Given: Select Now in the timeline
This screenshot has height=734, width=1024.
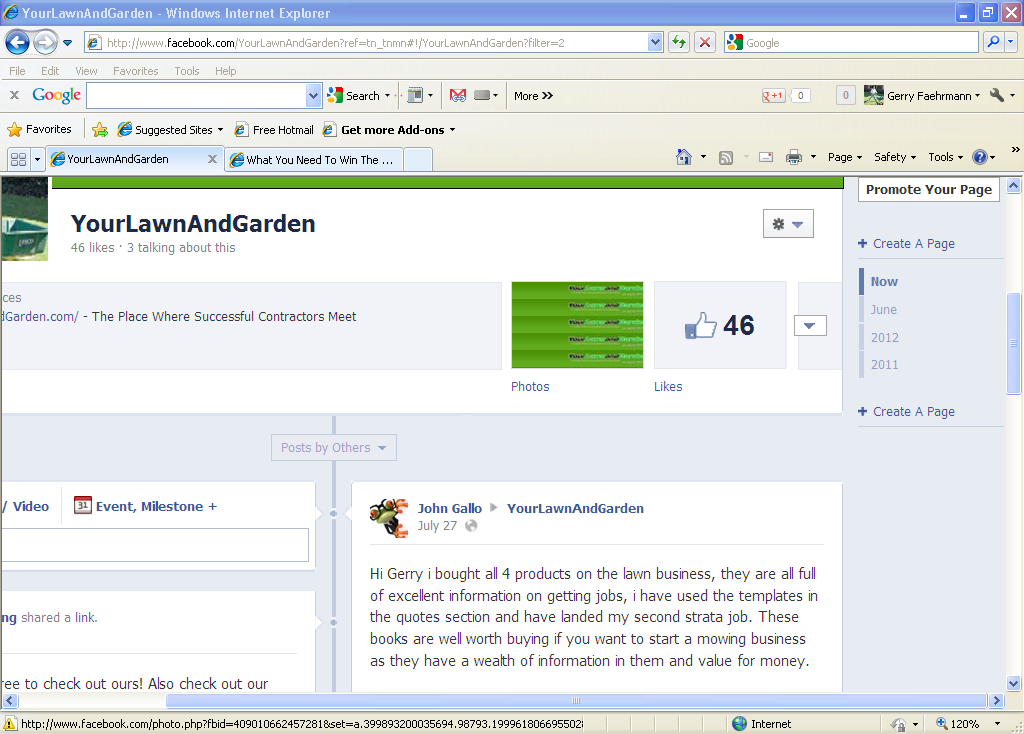Looking at the screenshot, I should (x=884, y=281).
